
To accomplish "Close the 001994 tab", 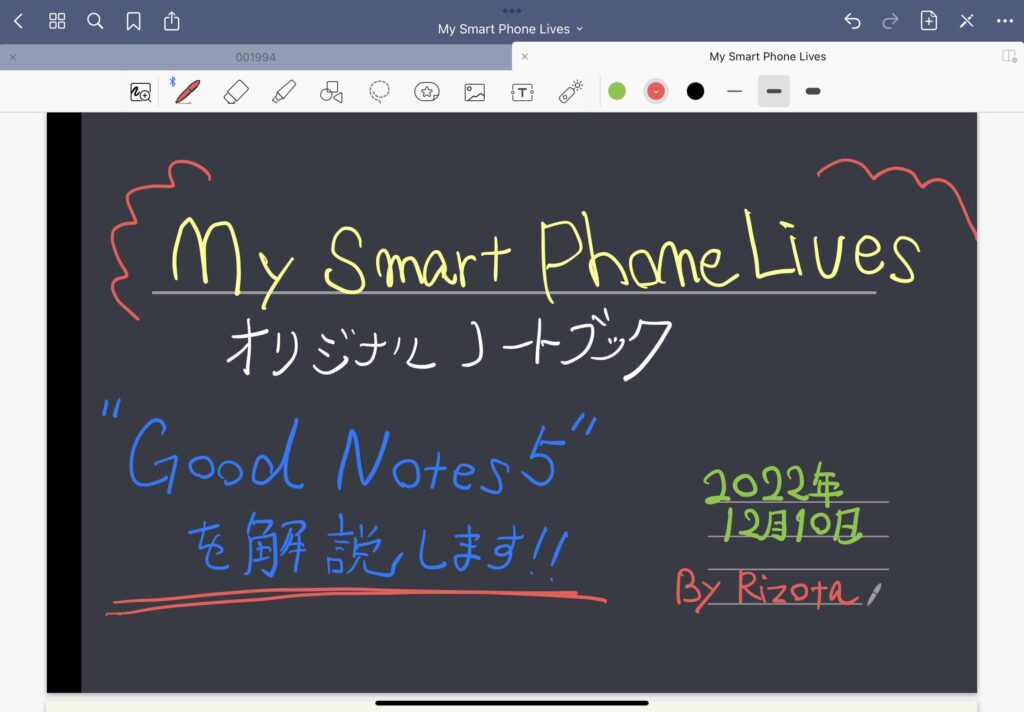I will coord(13,57).
